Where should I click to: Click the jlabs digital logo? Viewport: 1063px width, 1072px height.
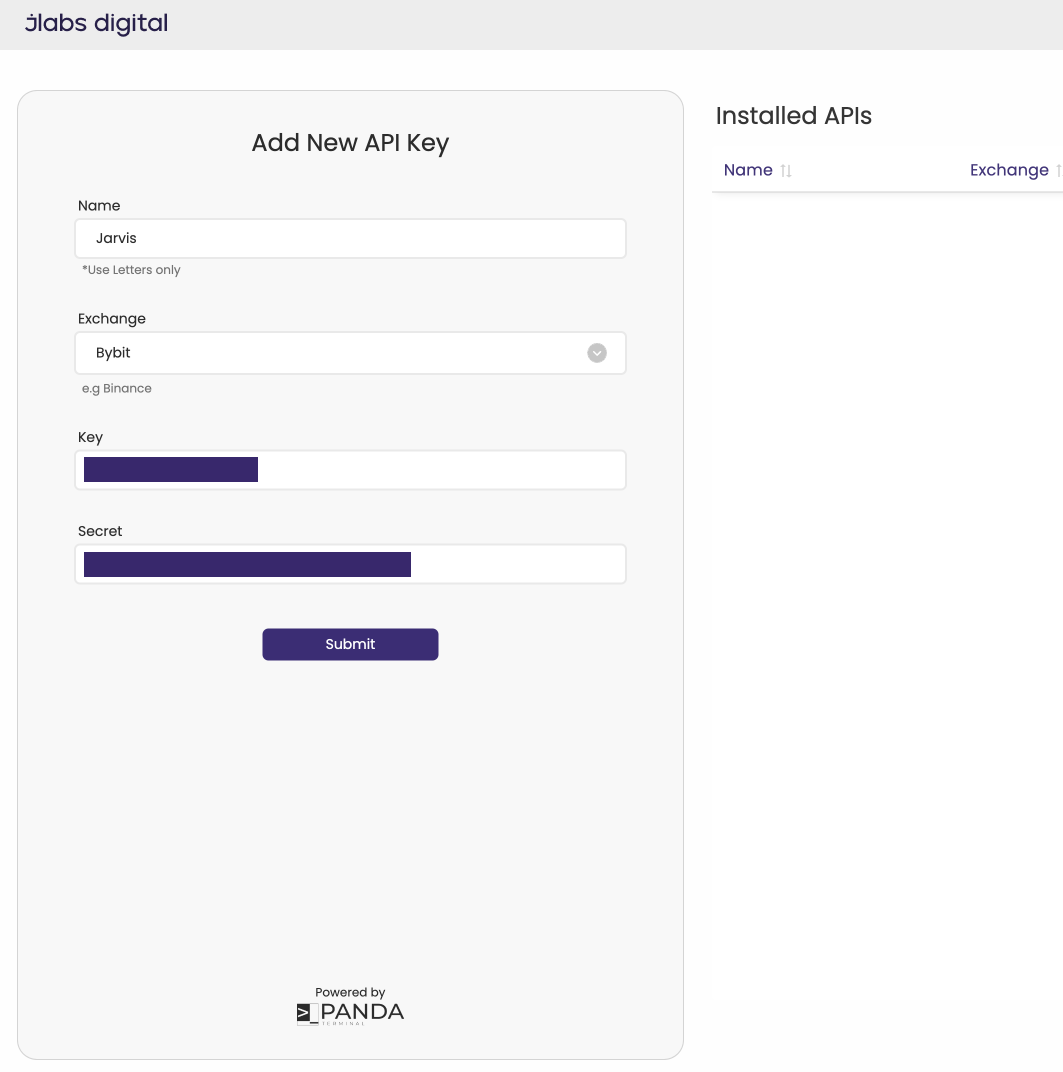[x=96, y=23]
